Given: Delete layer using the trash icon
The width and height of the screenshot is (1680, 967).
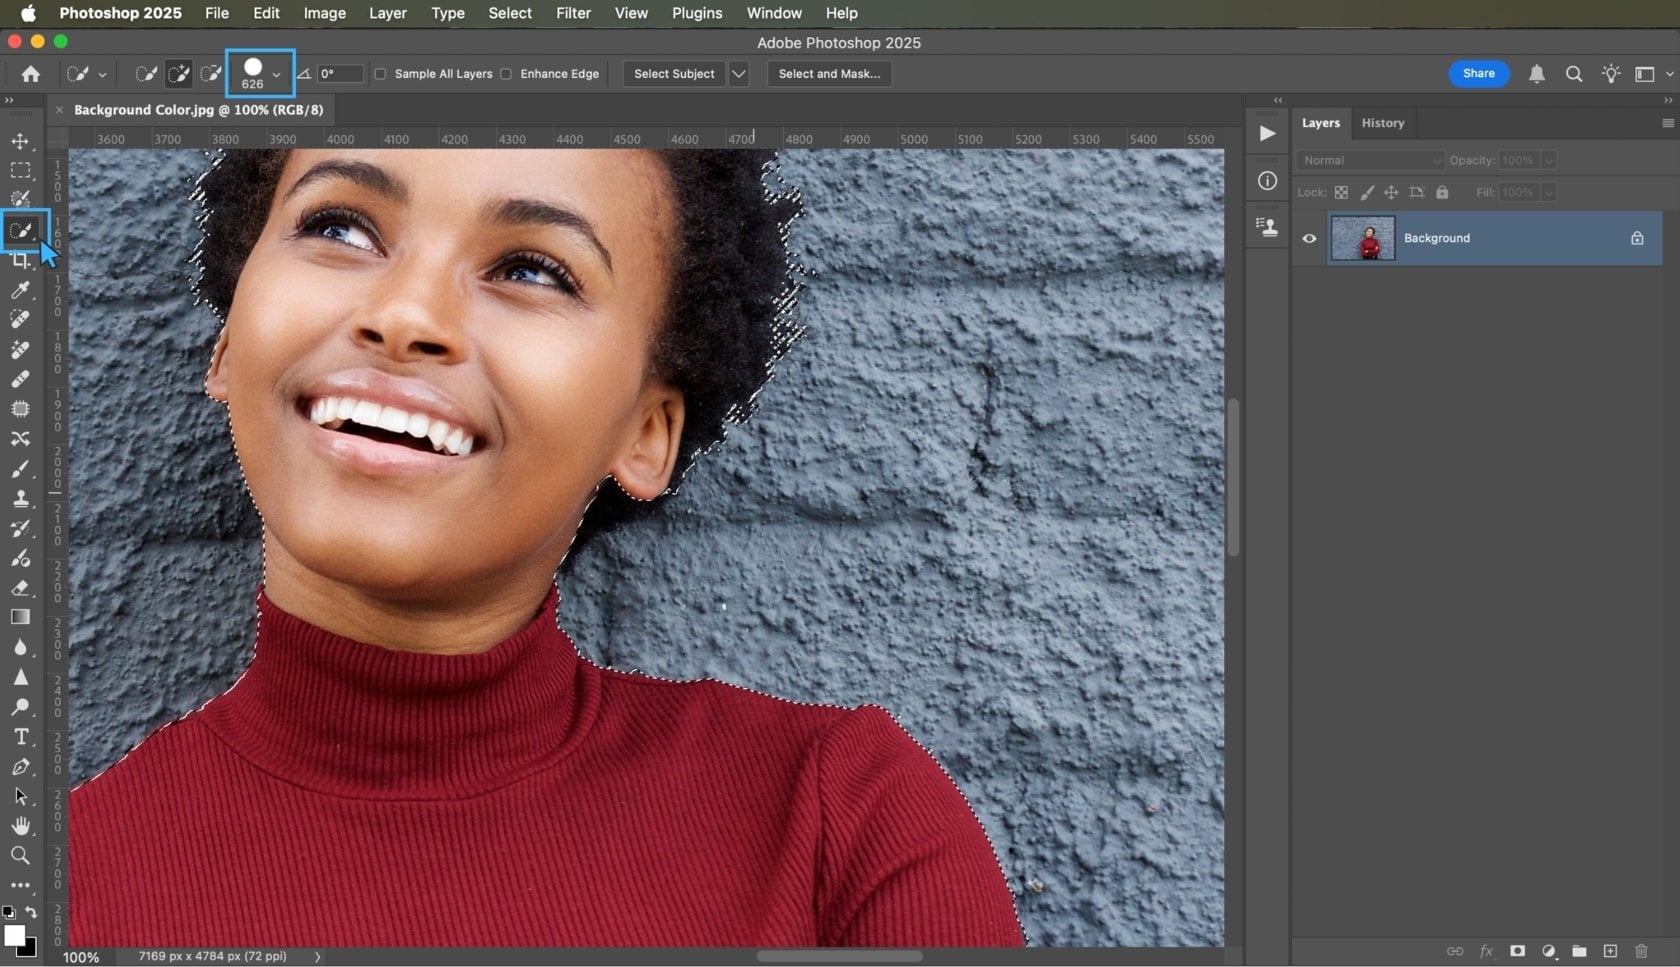Looking at the screenshot, I should [1641, 951].
